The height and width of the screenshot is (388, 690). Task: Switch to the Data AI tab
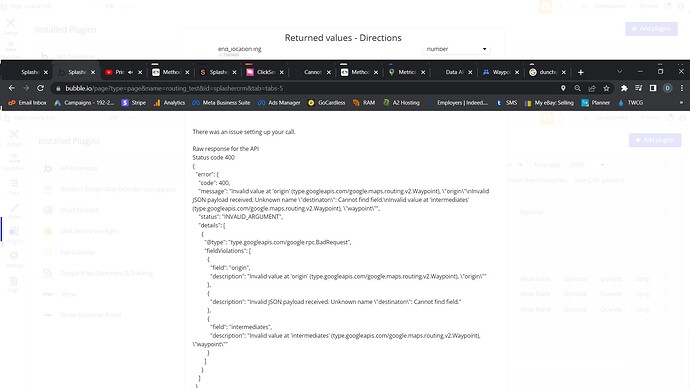pos(453,72)
